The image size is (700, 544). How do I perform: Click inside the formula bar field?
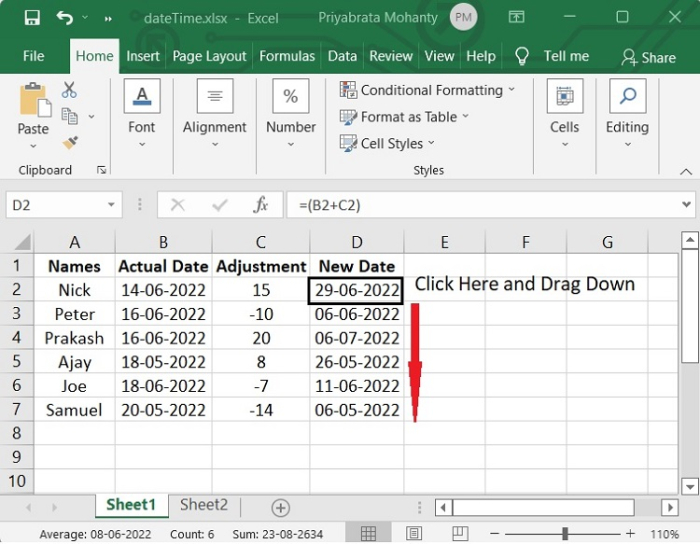point(480,205)
